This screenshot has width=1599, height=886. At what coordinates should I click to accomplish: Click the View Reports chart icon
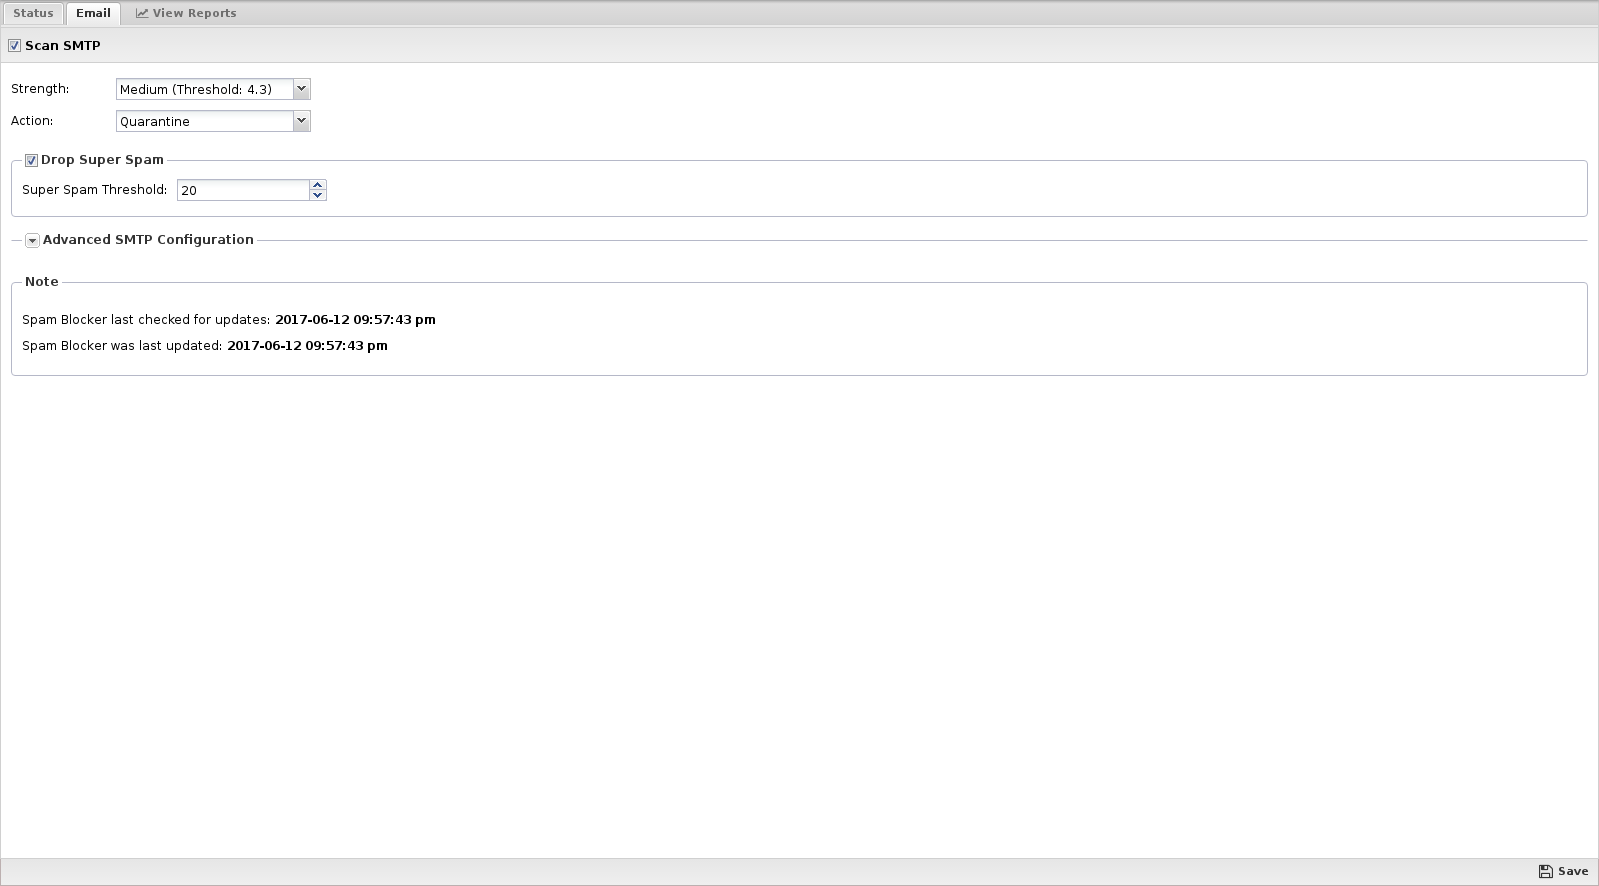(142, 13)
